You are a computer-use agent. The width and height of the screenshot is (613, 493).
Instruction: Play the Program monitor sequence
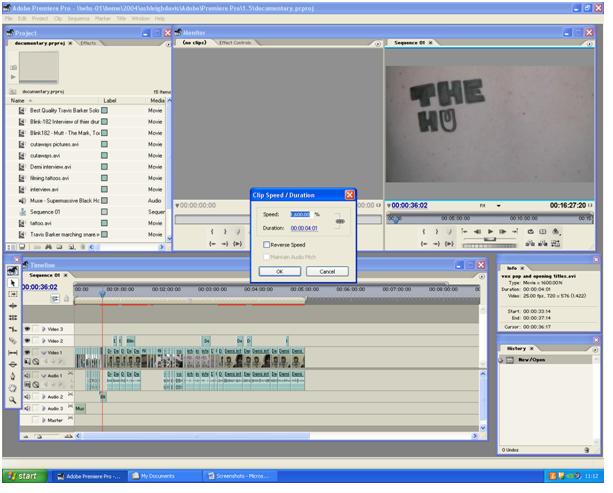click(490, 231)
